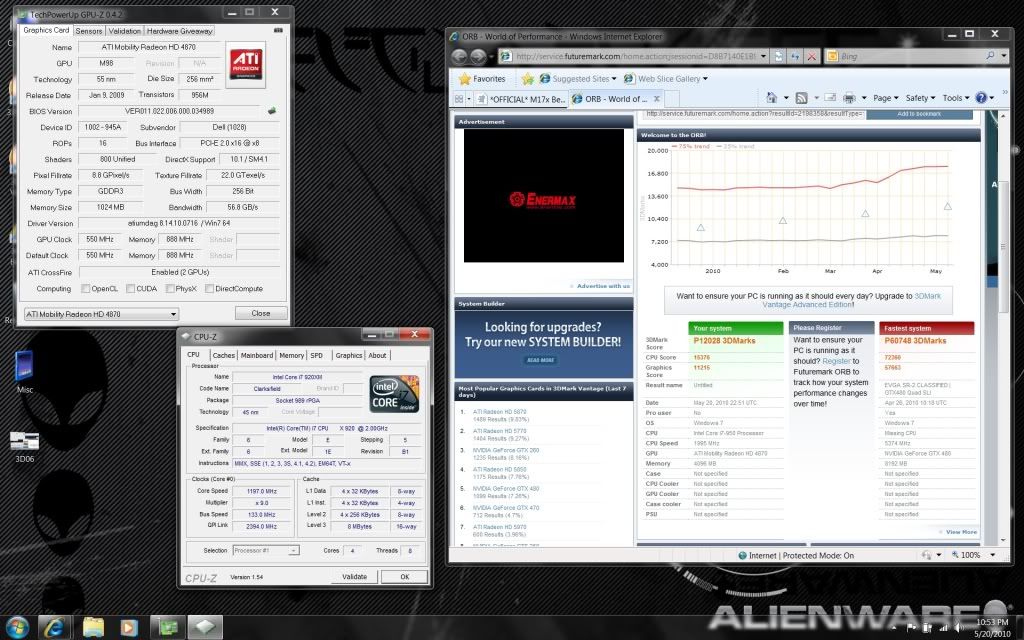Toggle the OpenCL checkbox in GPU-Z
1024x640 pixels.
(85, 289)
